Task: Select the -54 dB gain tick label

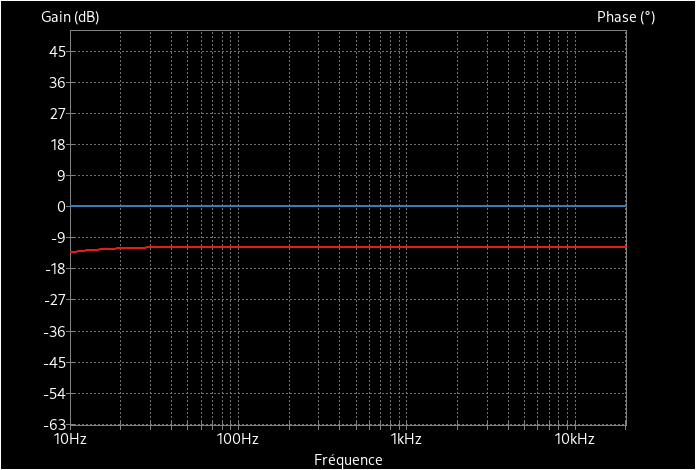Action: pos(54,393)
